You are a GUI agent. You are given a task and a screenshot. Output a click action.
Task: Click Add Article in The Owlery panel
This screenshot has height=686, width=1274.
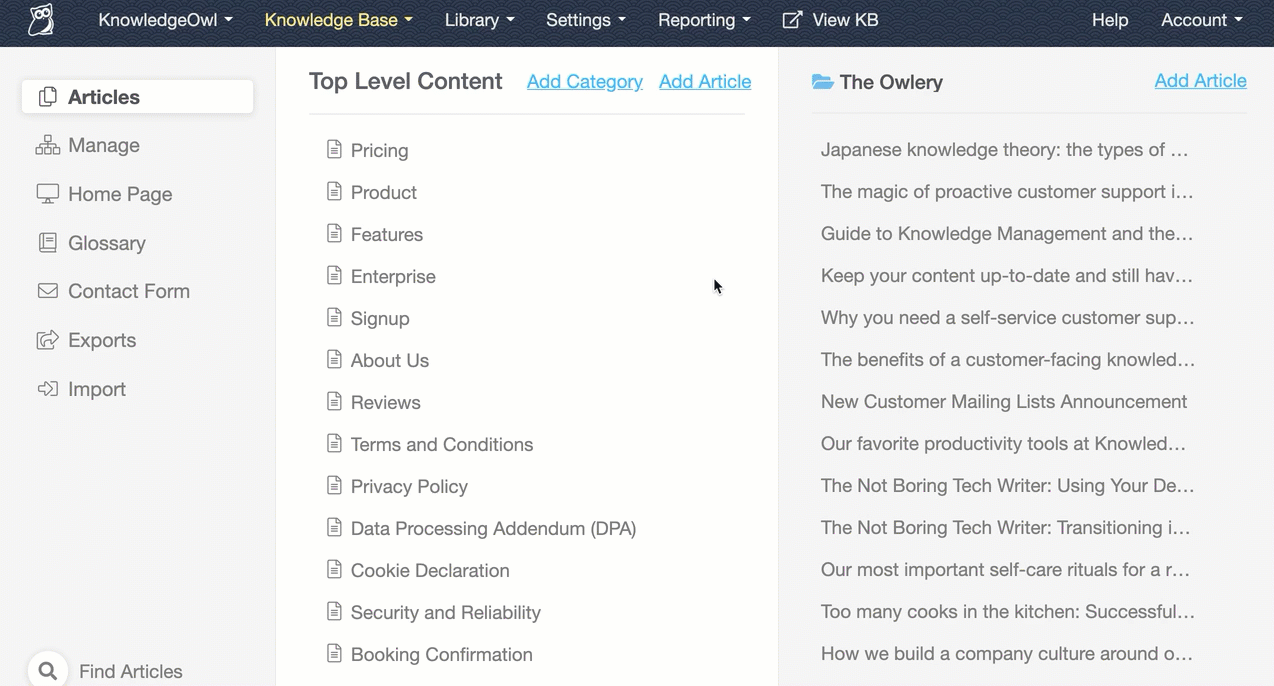1200,81
